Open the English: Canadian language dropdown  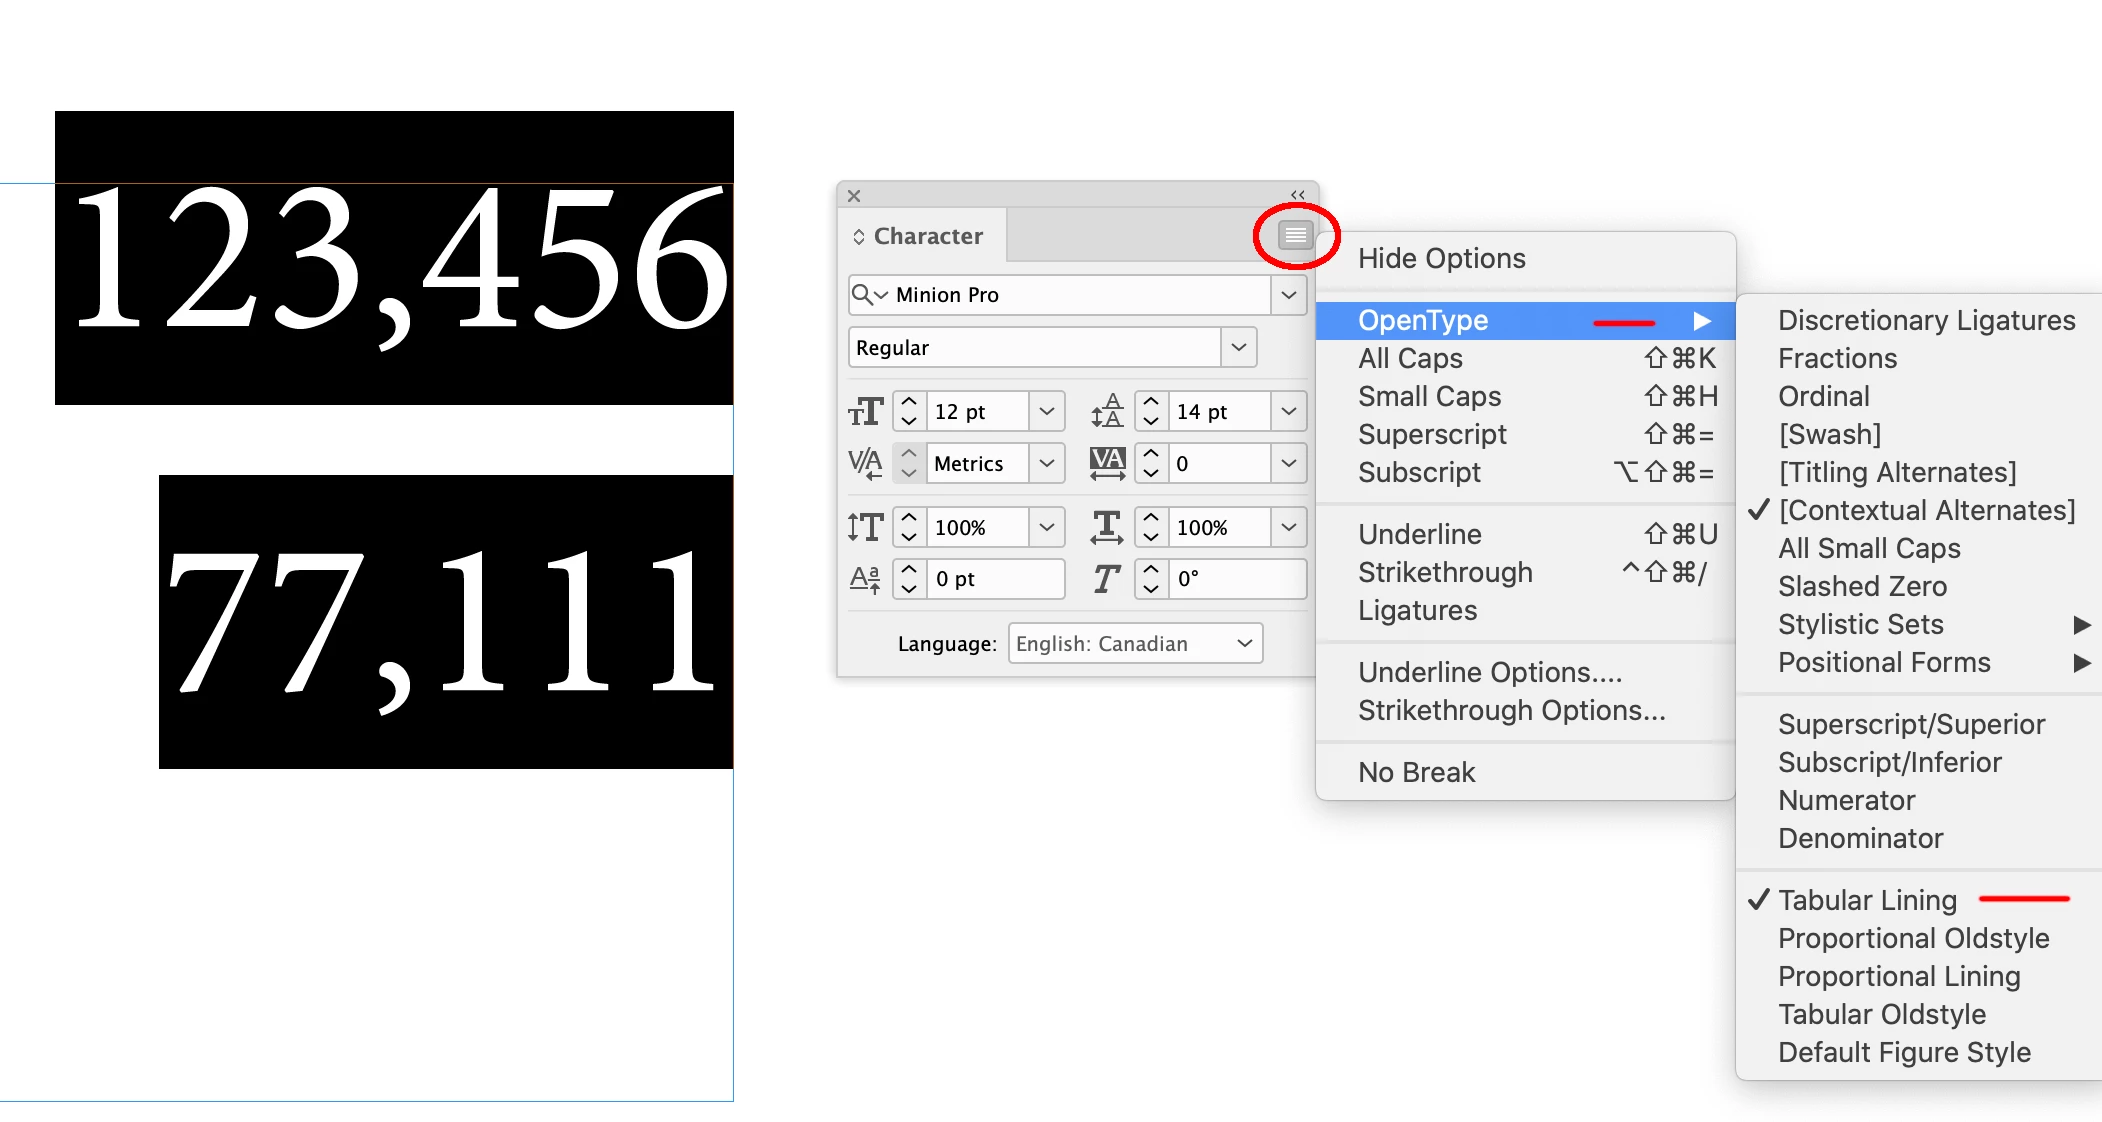coord(1136,643)
